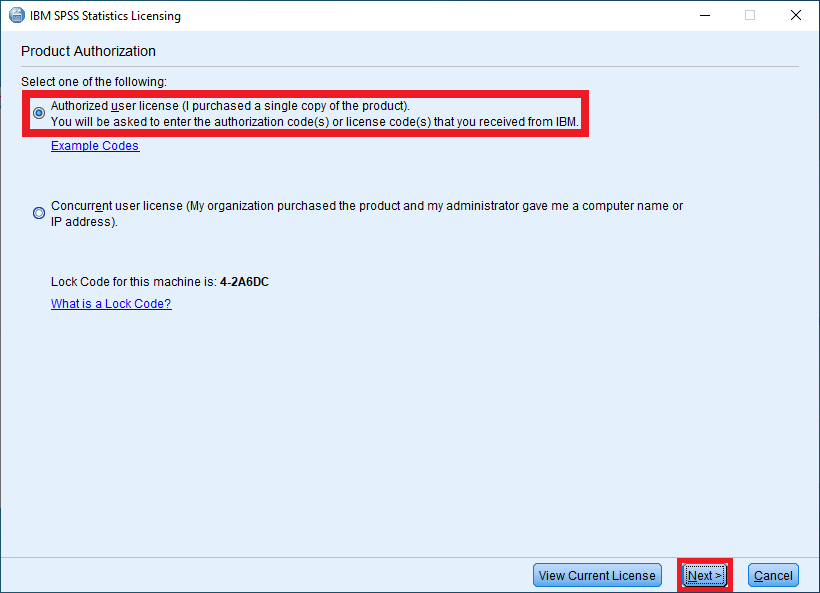
Task: Click the View Current License button
Action: [x=597, y=575]
